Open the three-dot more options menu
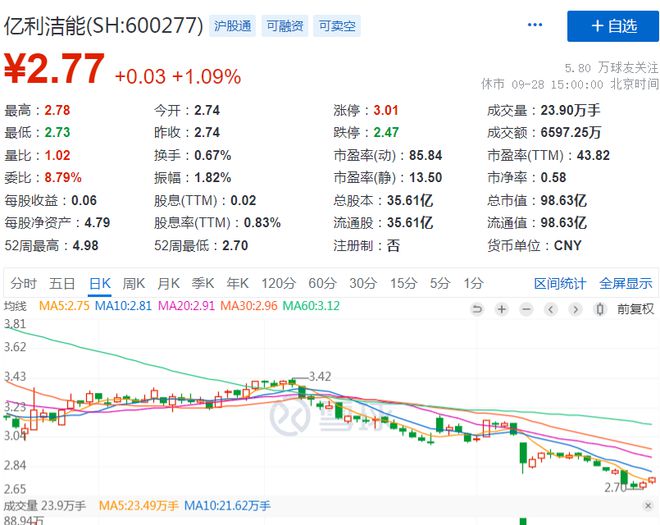The image size is (660, 525). coord(535,25)
